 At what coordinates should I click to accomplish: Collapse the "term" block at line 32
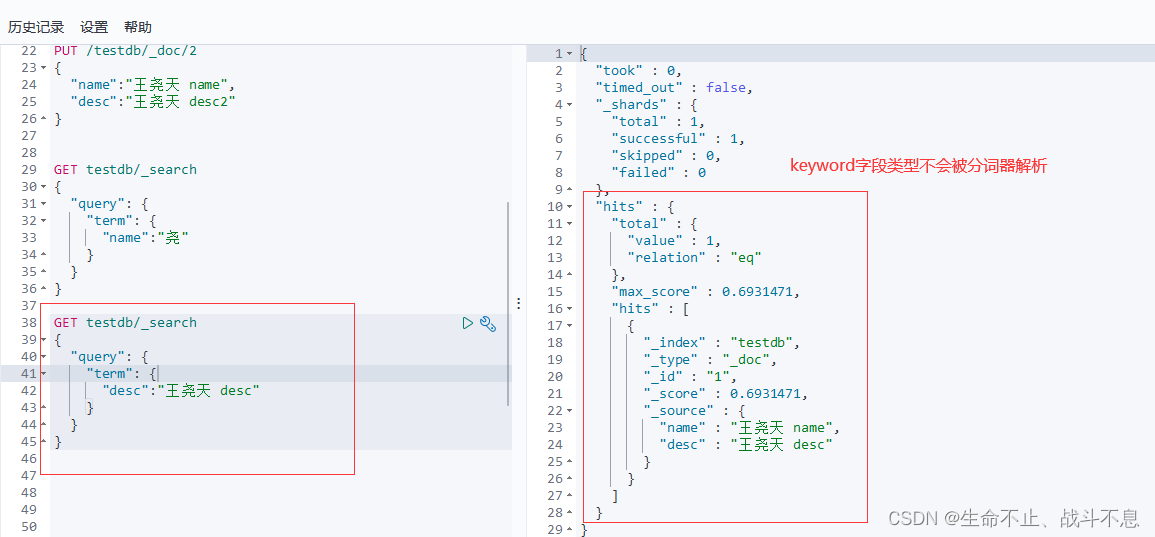pos(43,221)
